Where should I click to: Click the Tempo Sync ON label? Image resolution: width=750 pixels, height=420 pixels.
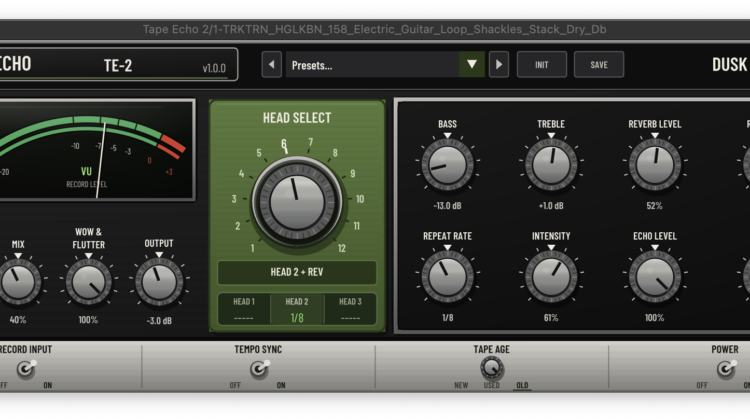[x=281, y=385]
